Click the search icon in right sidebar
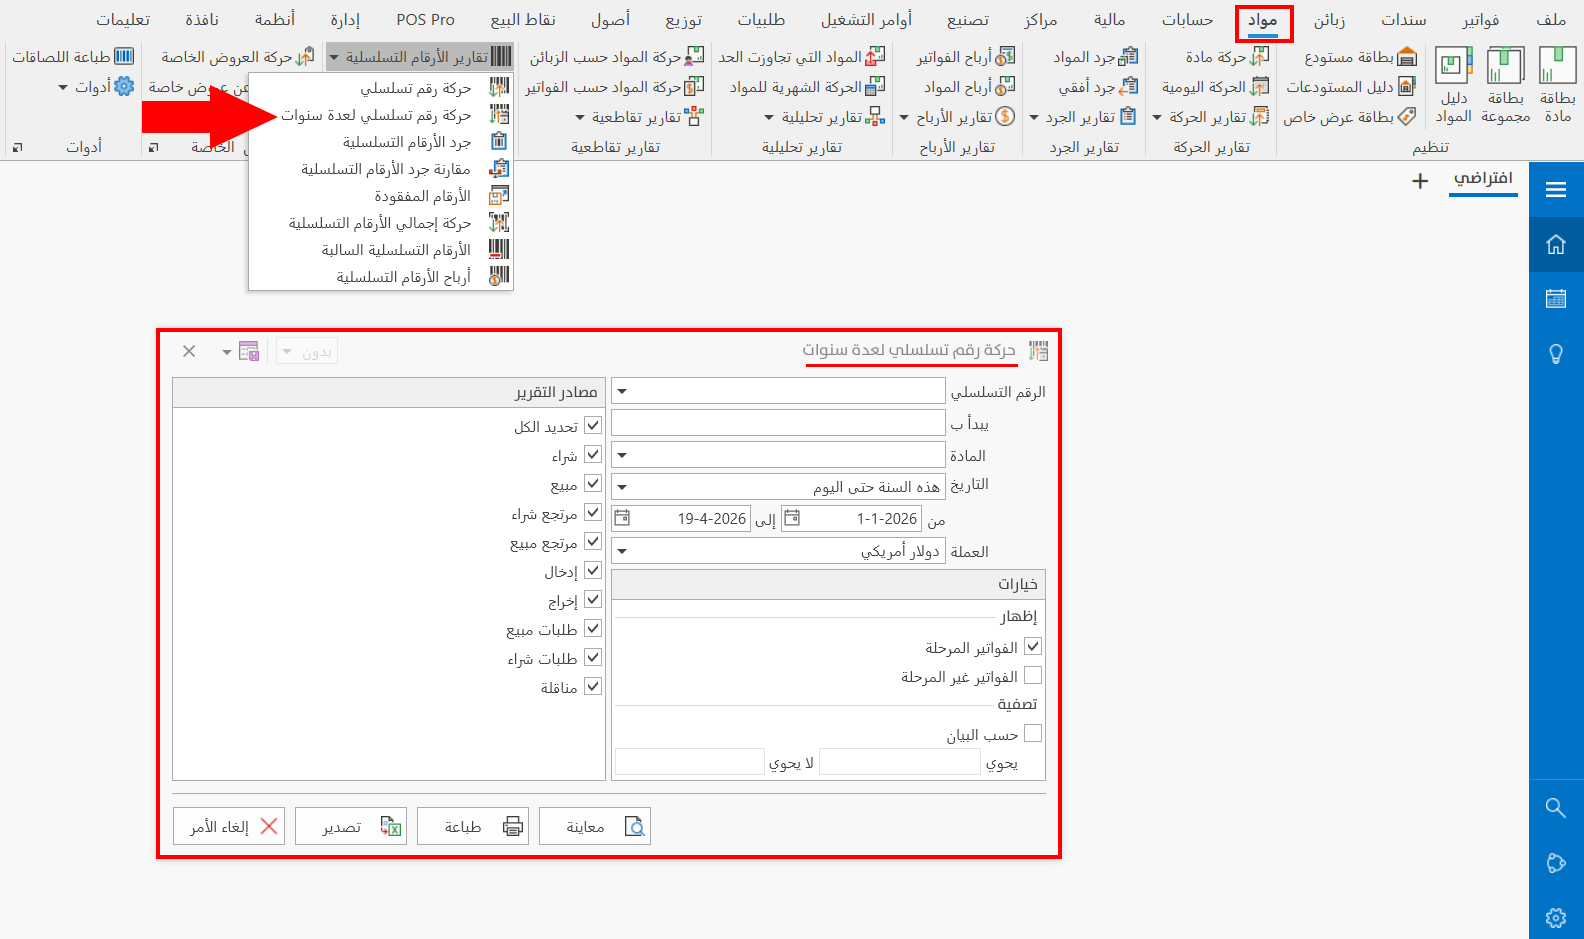This screenshot has width=1584, height=939. [1556, 807]
